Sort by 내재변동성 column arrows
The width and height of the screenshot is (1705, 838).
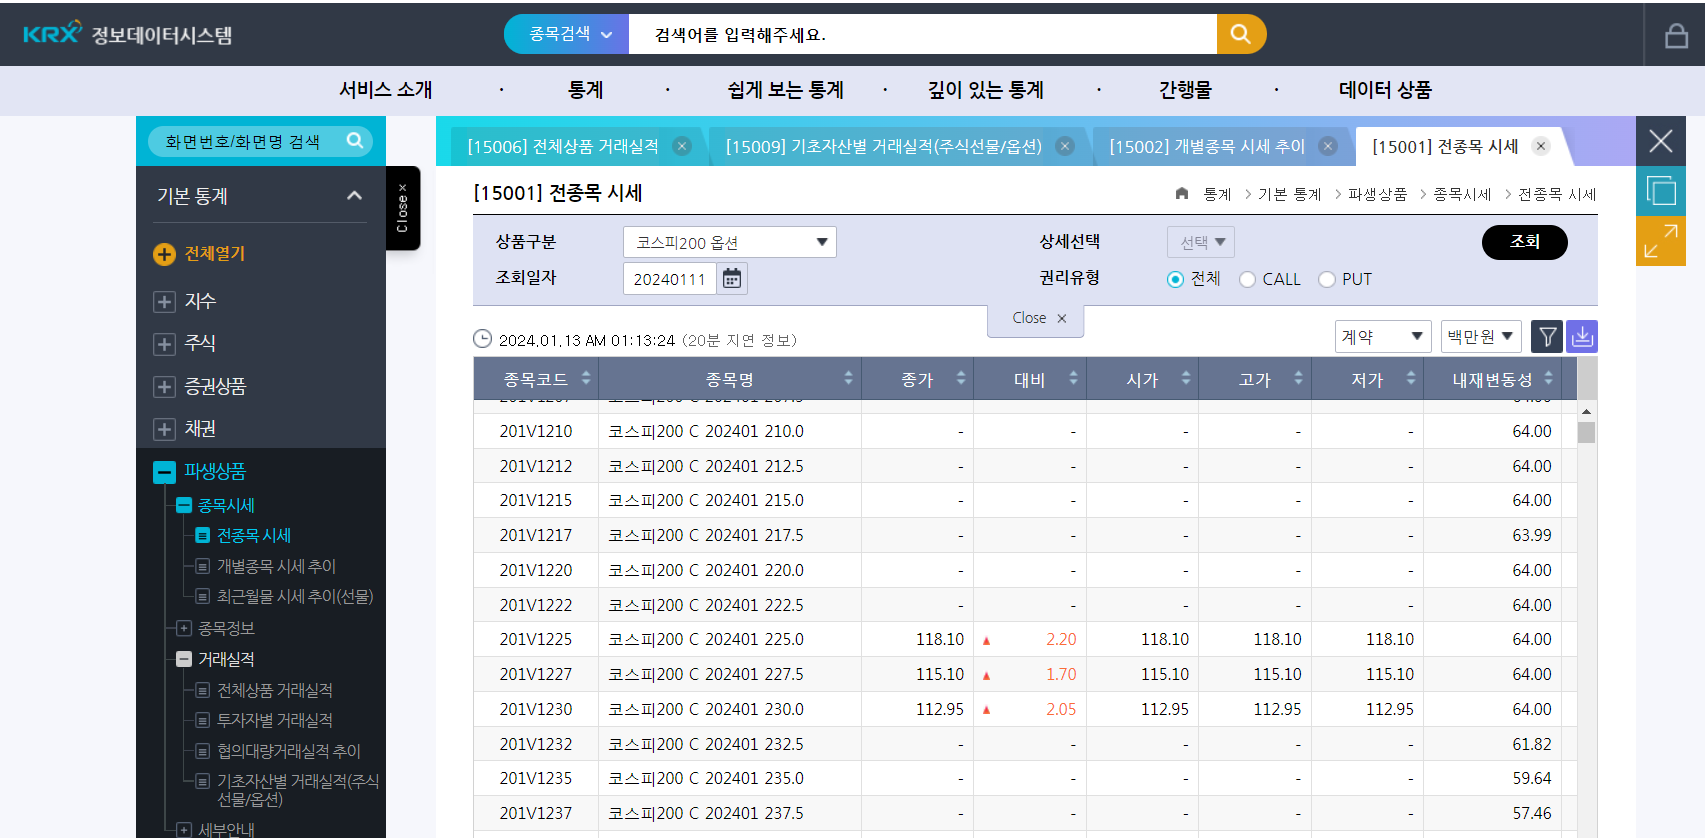(1548, 378)
